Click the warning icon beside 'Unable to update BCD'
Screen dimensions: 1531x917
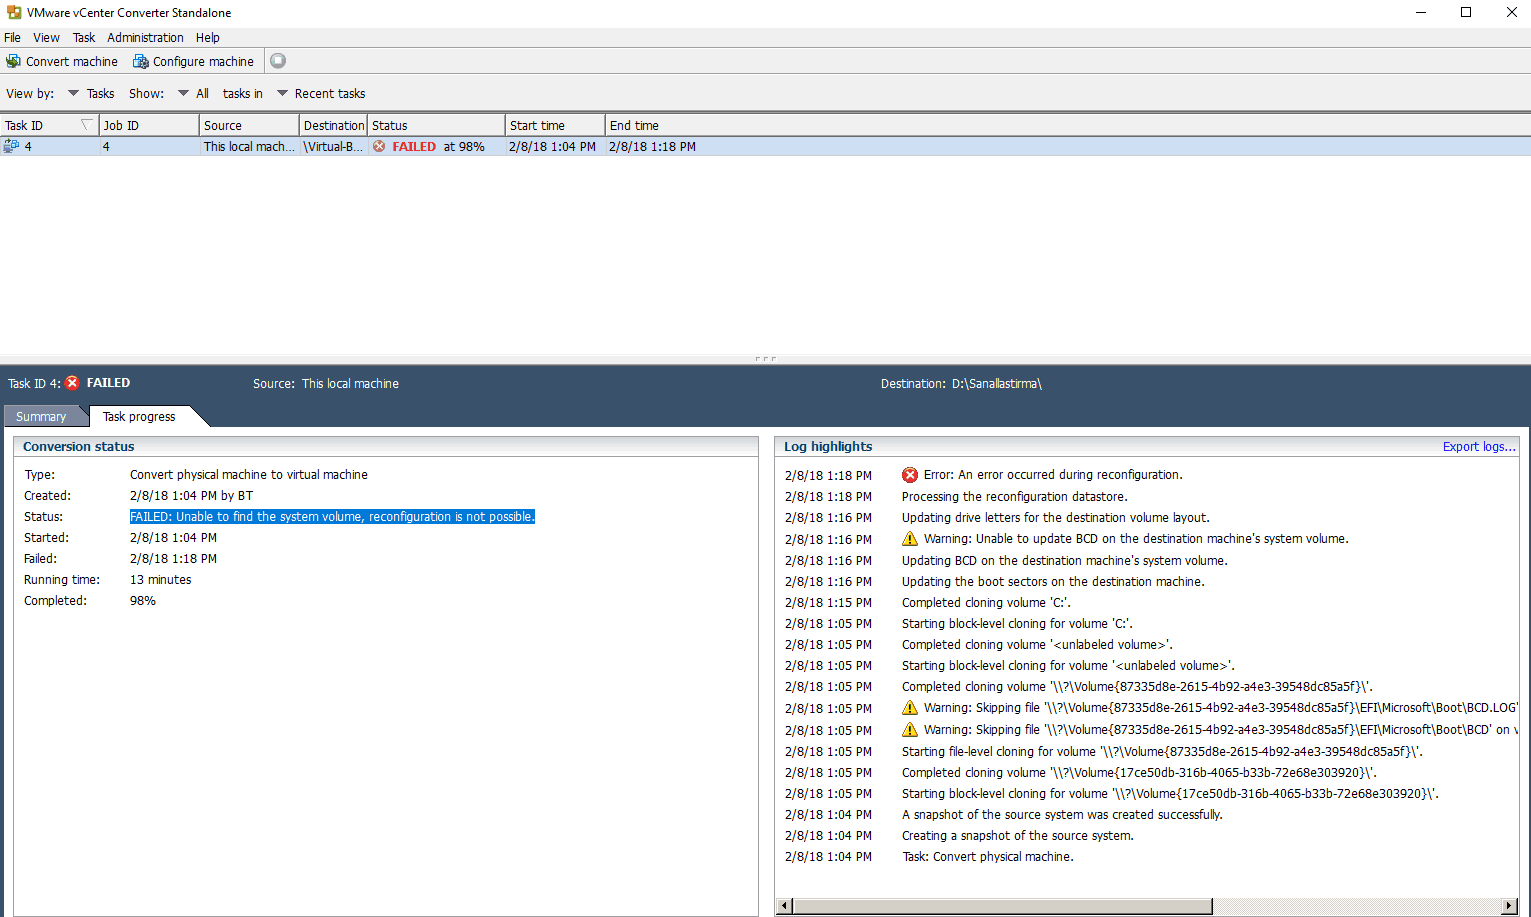coord(909,539)
